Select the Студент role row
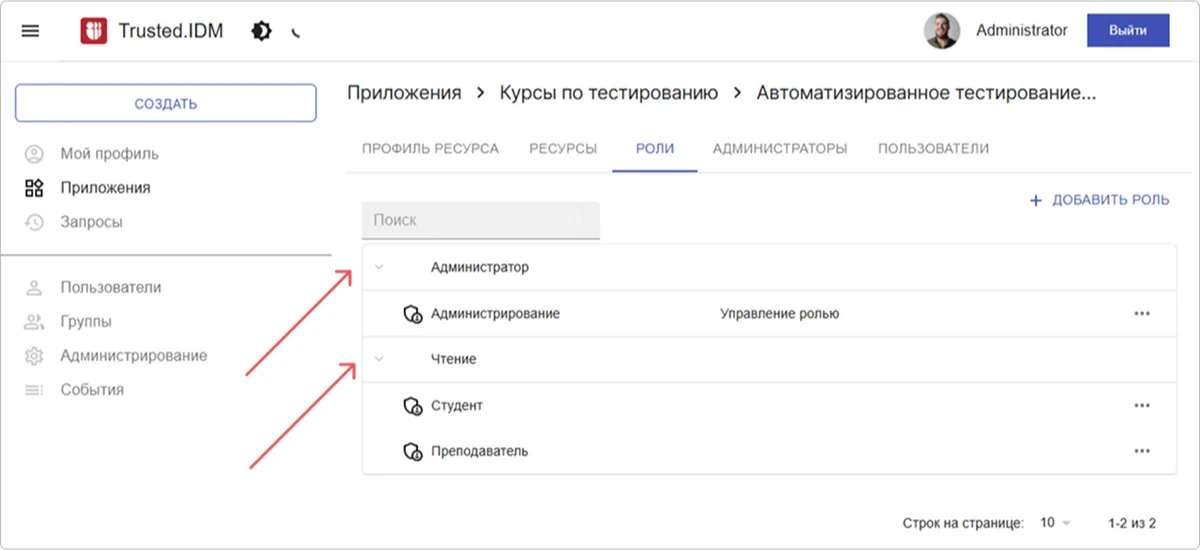Viewport: 1200px width, 550px height. 769,406
